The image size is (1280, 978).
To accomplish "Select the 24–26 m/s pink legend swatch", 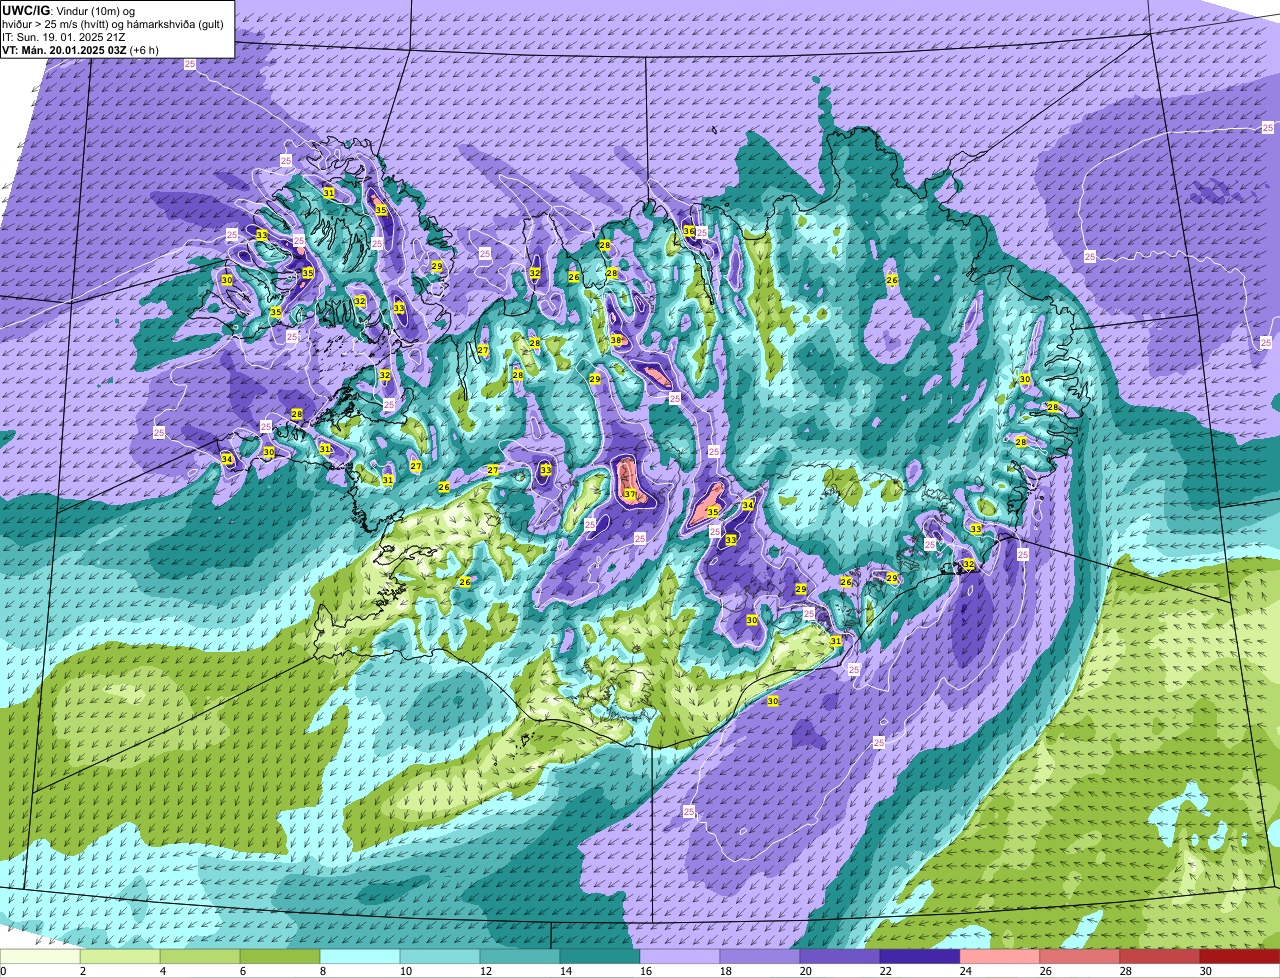I will pos(1000,957).
